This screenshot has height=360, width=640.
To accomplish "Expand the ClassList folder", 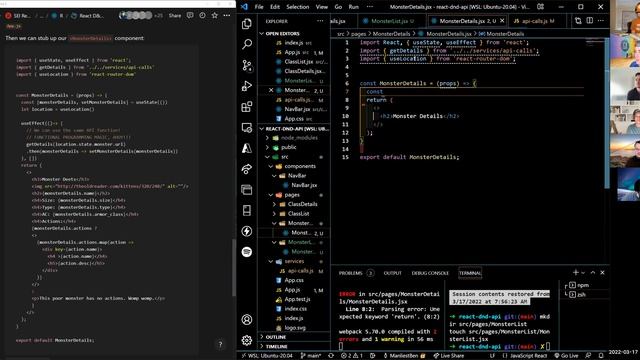I will (x=297, y=214).
